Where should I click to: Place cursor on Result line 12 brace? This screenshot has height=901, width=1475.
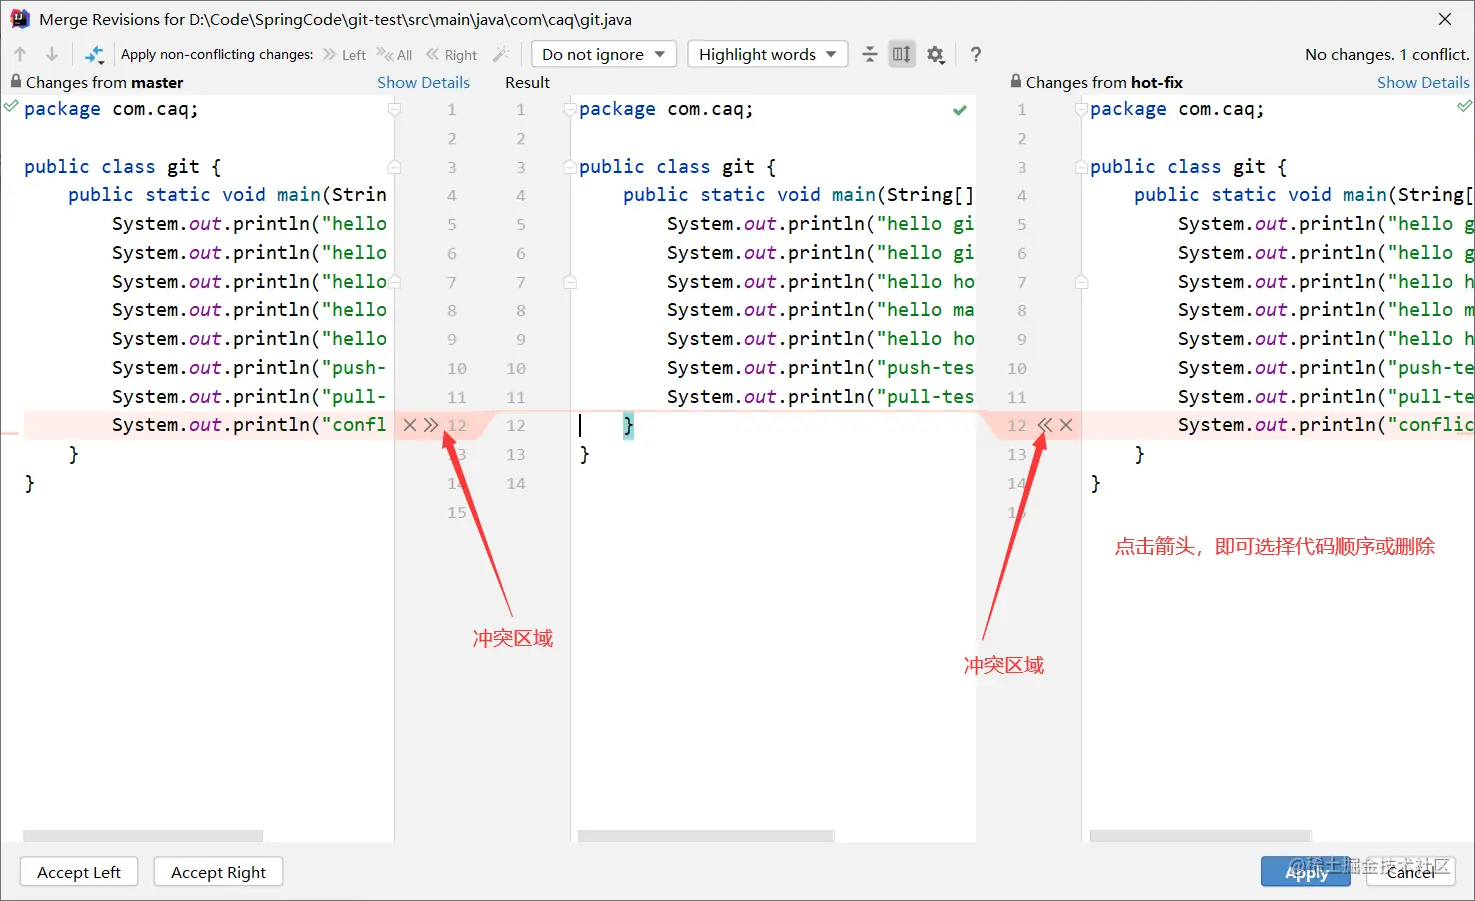click(x=628, y=426)
